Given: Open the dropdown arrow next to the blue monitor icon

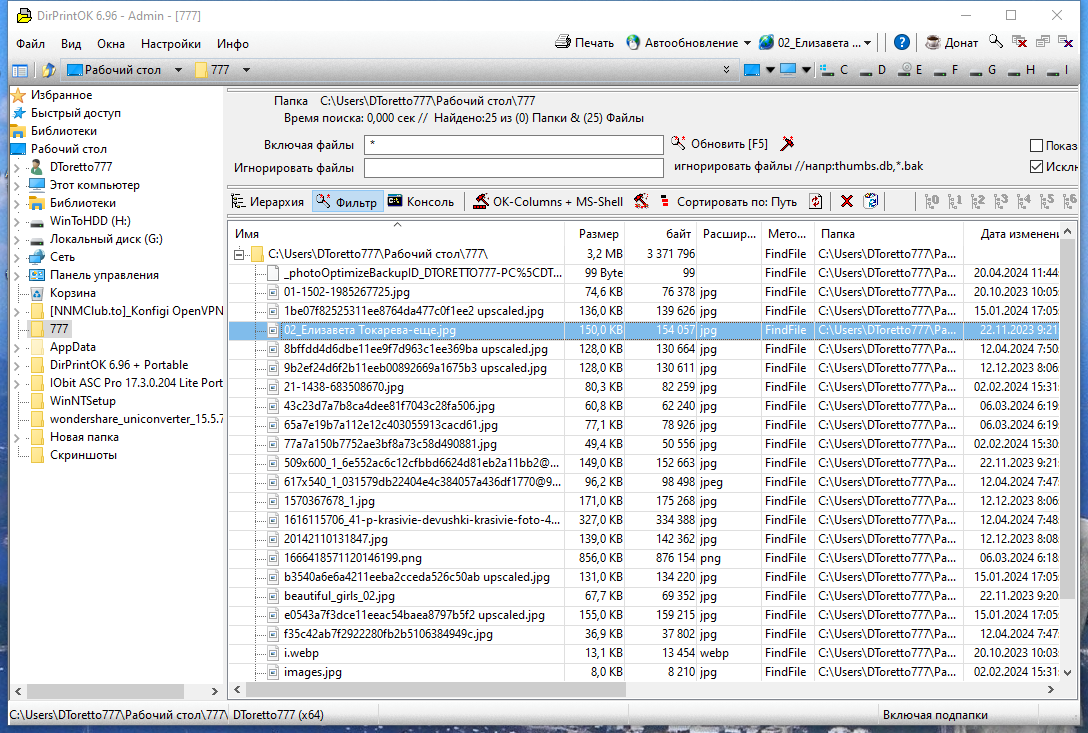Looking at the screenshot, I should click(x=770, y=70).
